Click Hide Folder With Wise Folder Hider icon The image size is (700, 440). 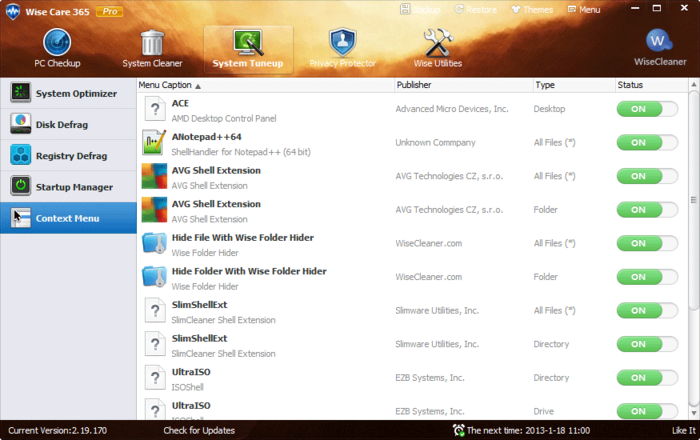(154, 277)
